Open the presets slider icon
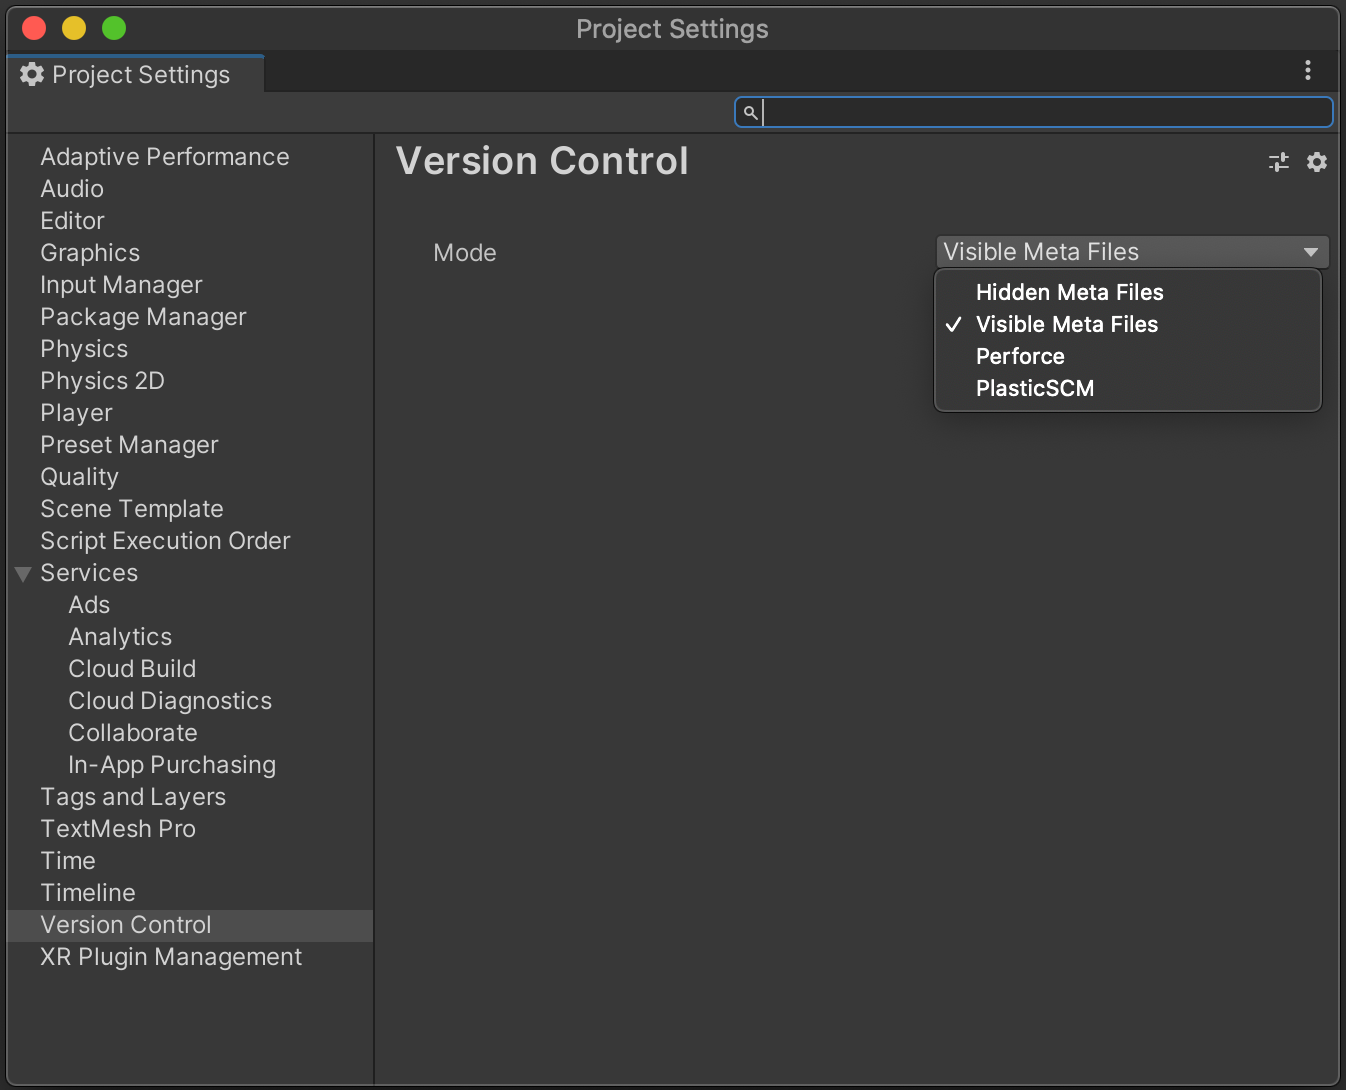Image resolution: width=1346 pixels, height=1090 pixels. [1279, 162]
